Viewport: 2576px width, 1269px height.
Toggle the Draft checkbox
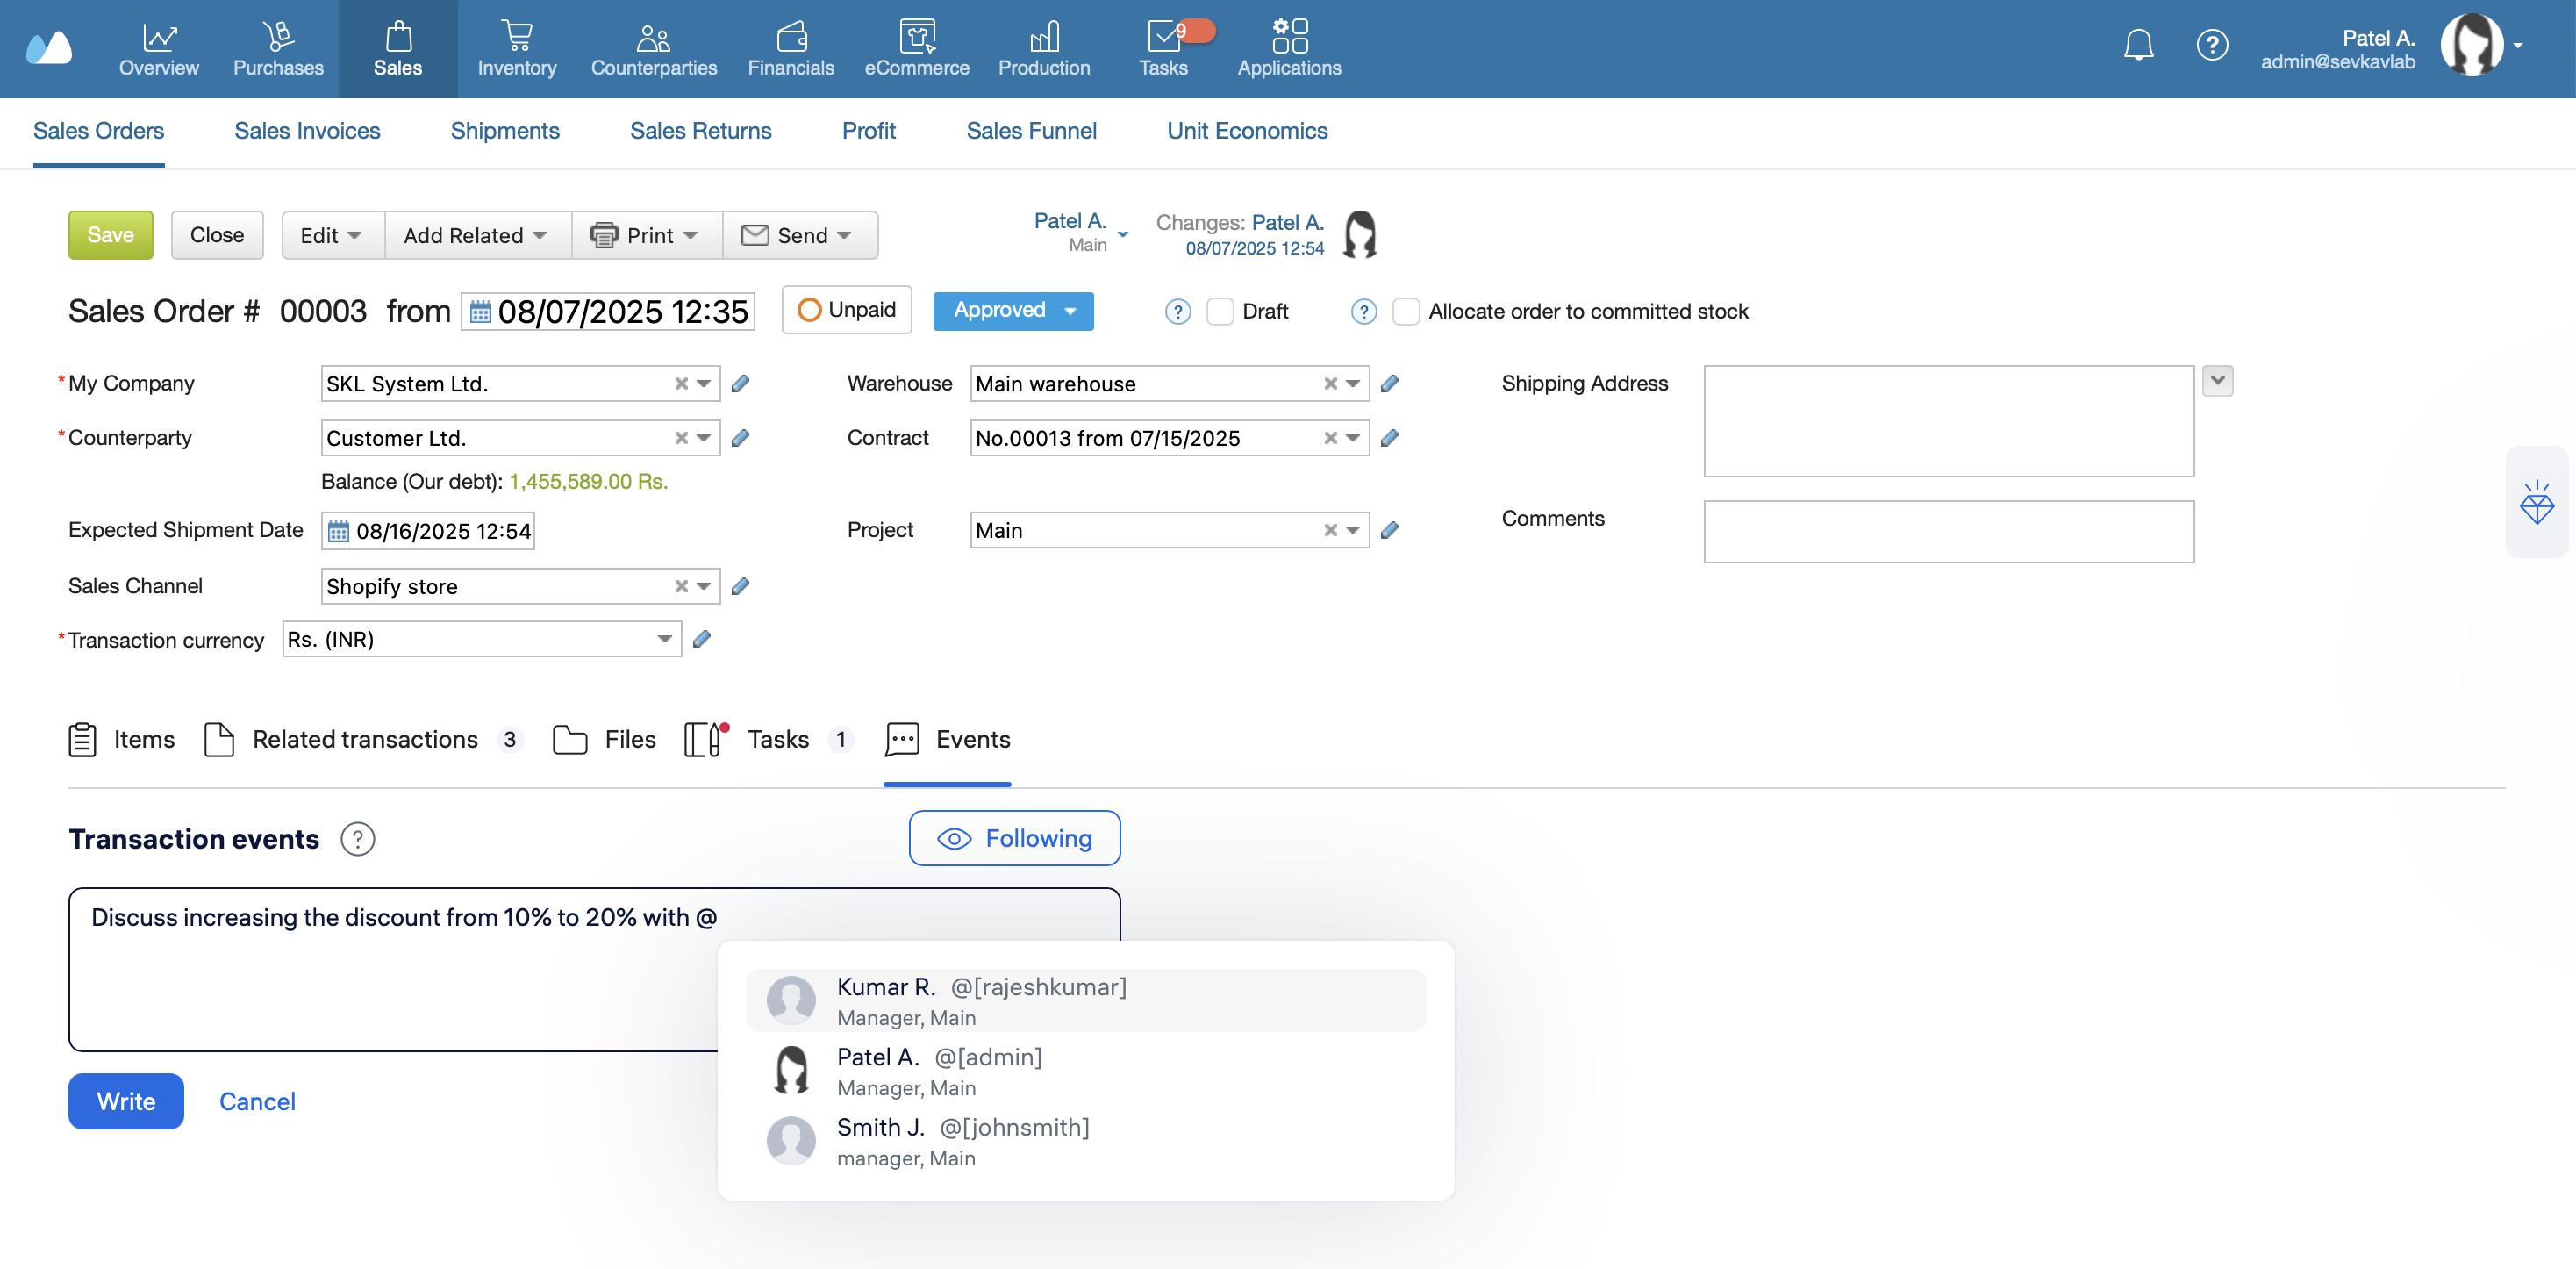coord(1220,312)
